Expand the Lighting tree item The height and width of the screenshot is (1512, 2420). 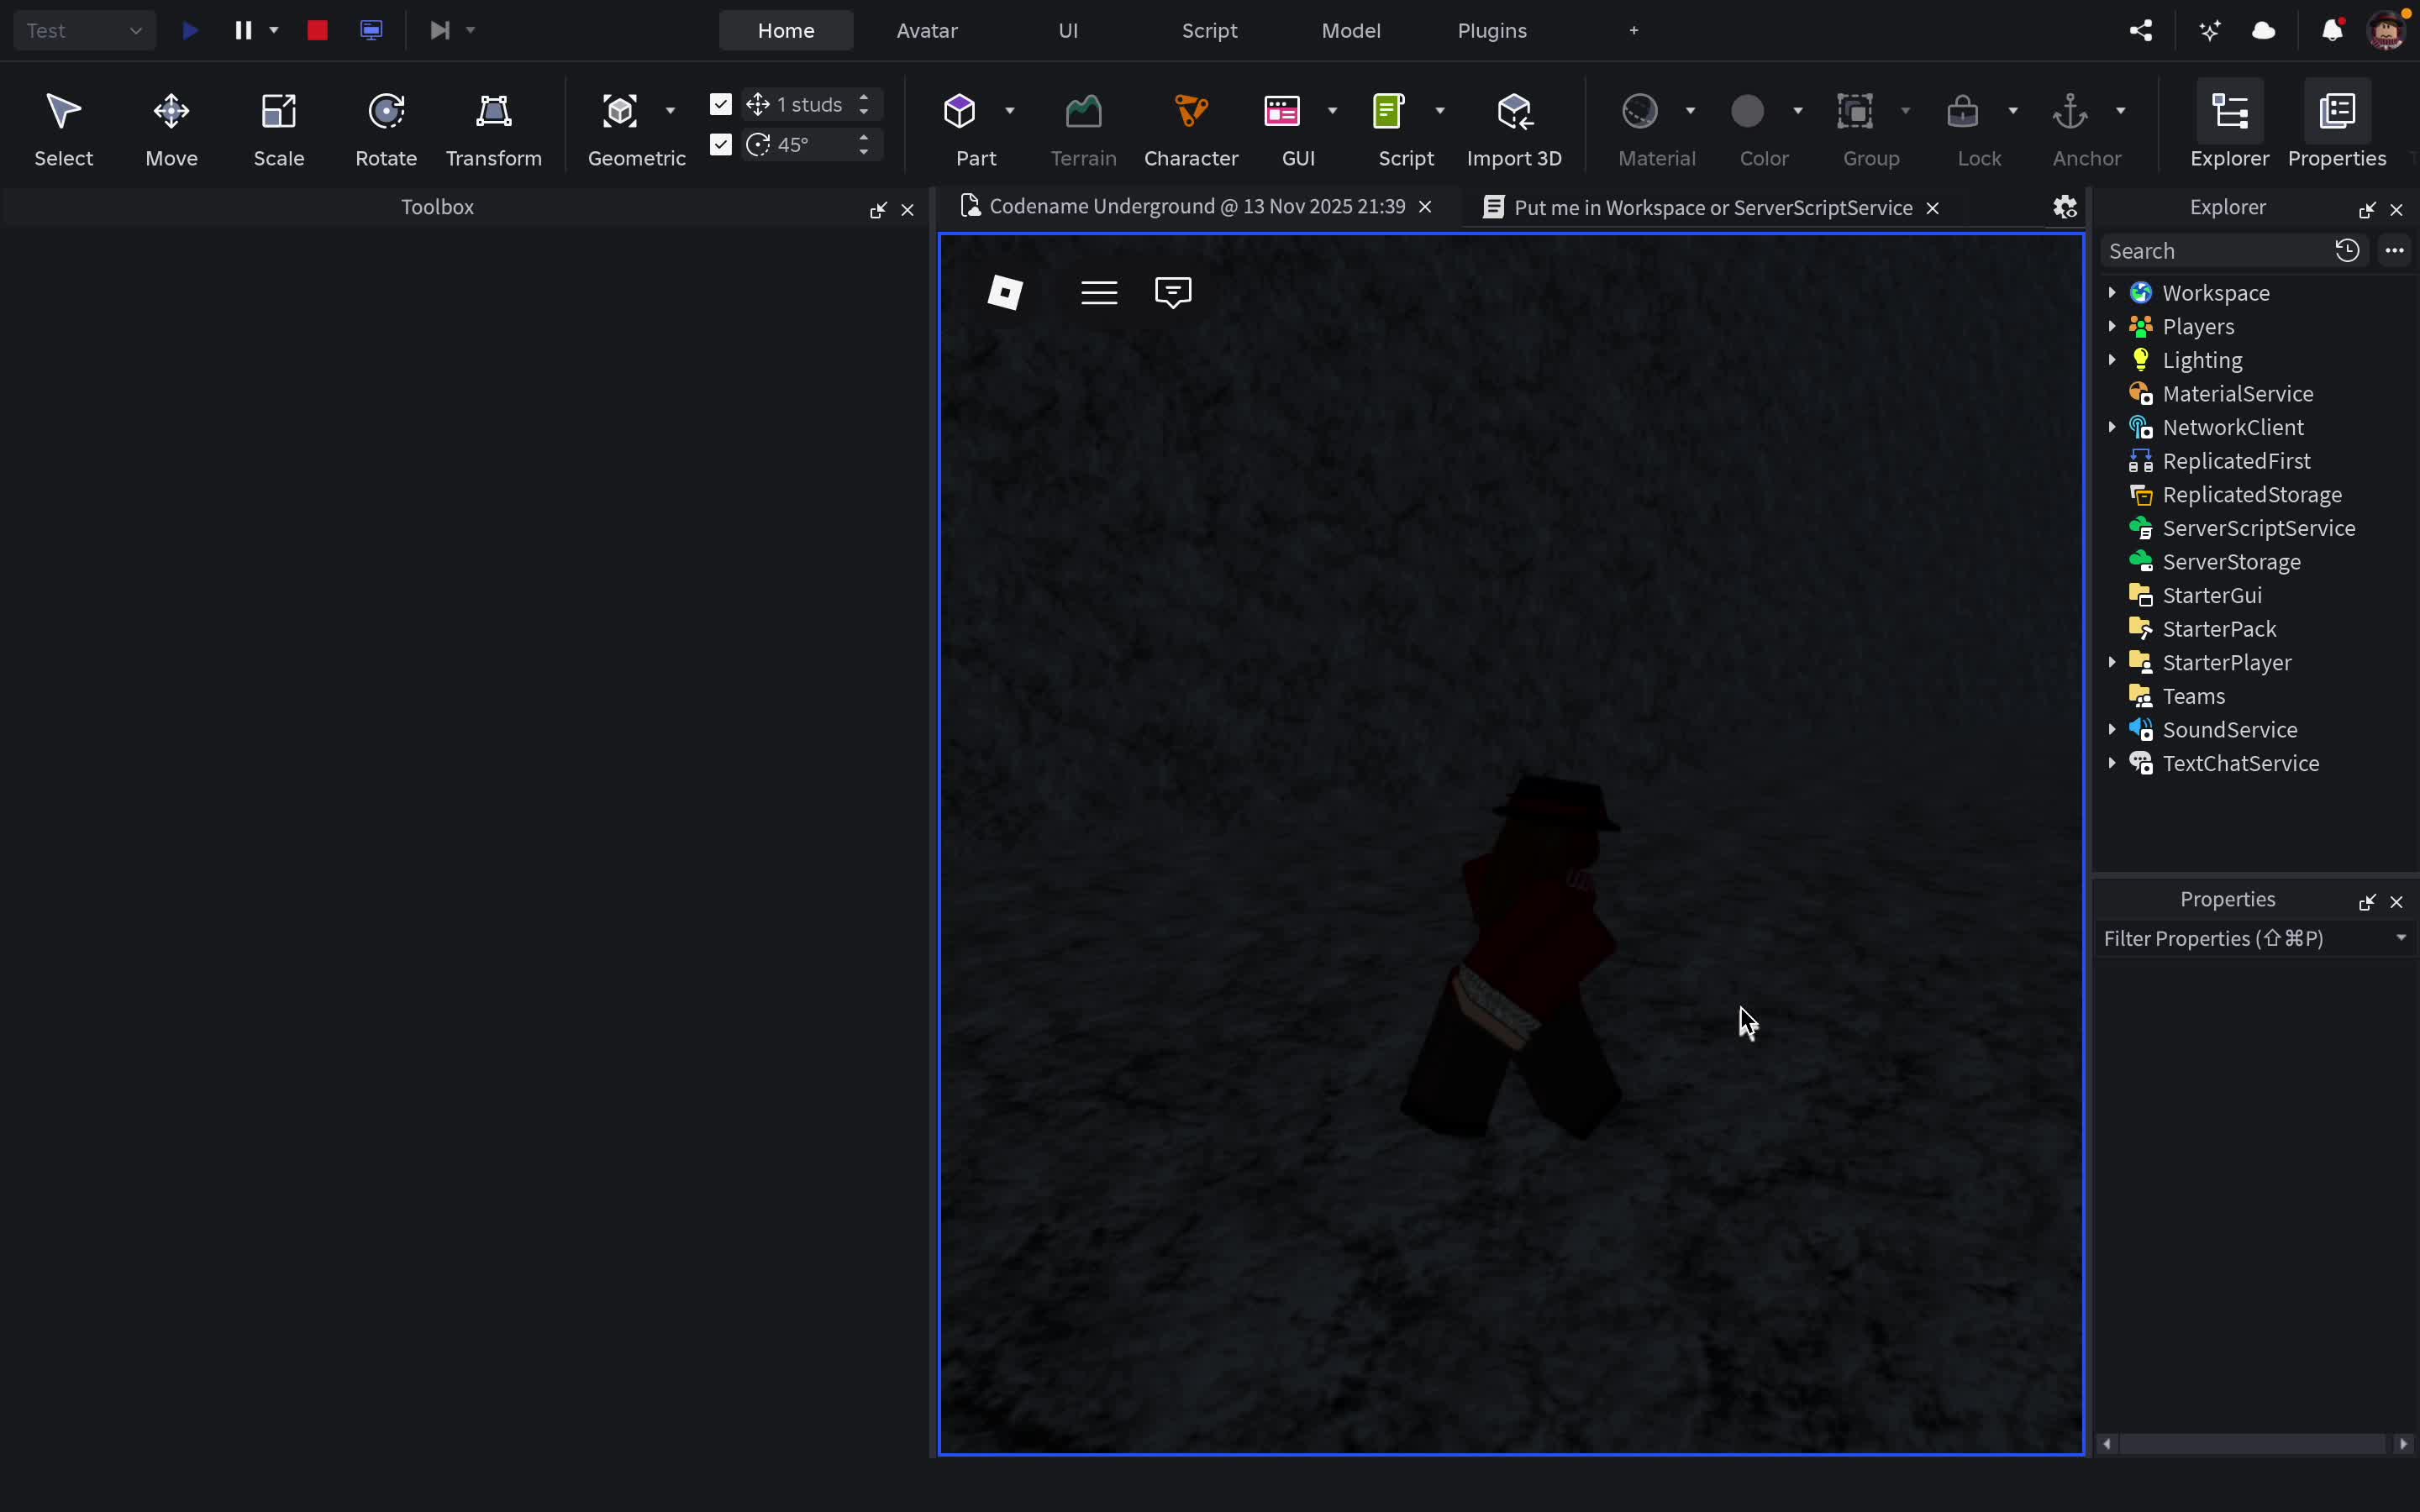(2110, 360)
